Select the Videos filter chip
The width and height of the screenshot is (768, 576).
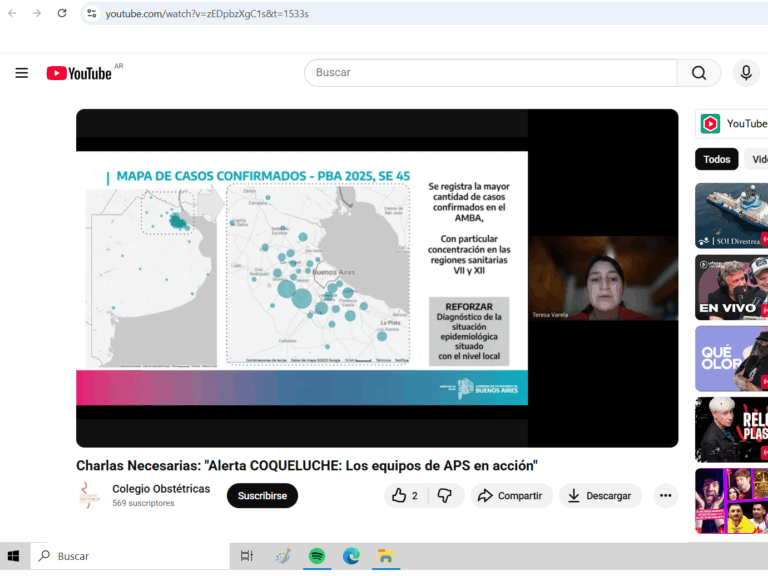coord(757,159)
